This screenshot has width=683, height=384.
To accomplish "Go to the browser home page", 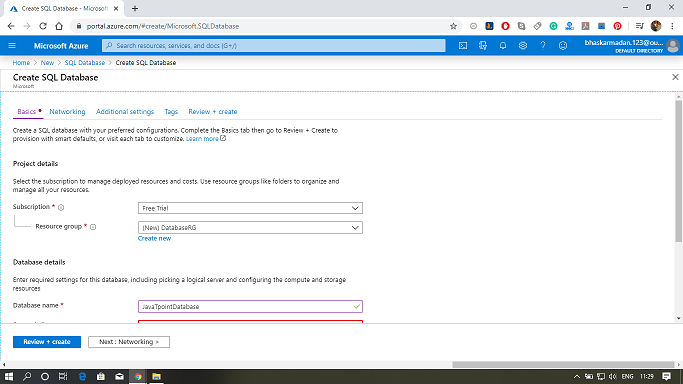I will click(x=59, y=26).
